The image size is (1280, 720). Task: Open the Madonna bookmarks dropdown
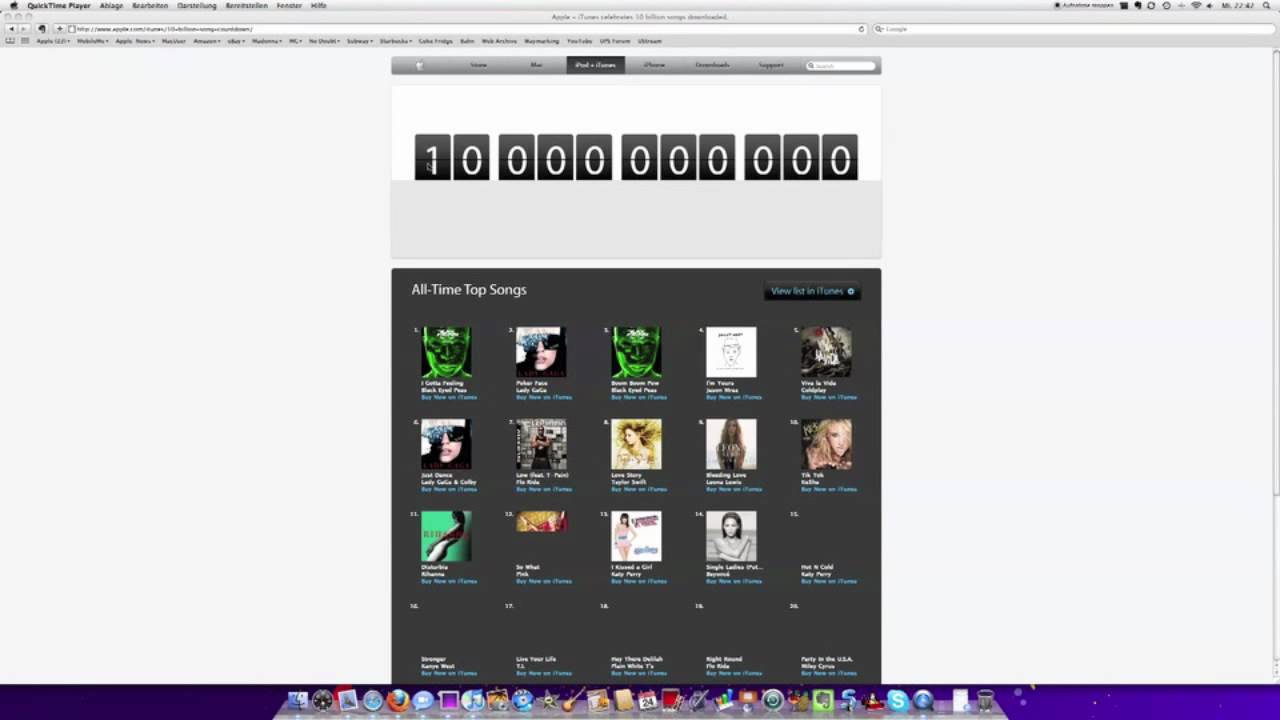pyautogui.click(x=267, y=41)
